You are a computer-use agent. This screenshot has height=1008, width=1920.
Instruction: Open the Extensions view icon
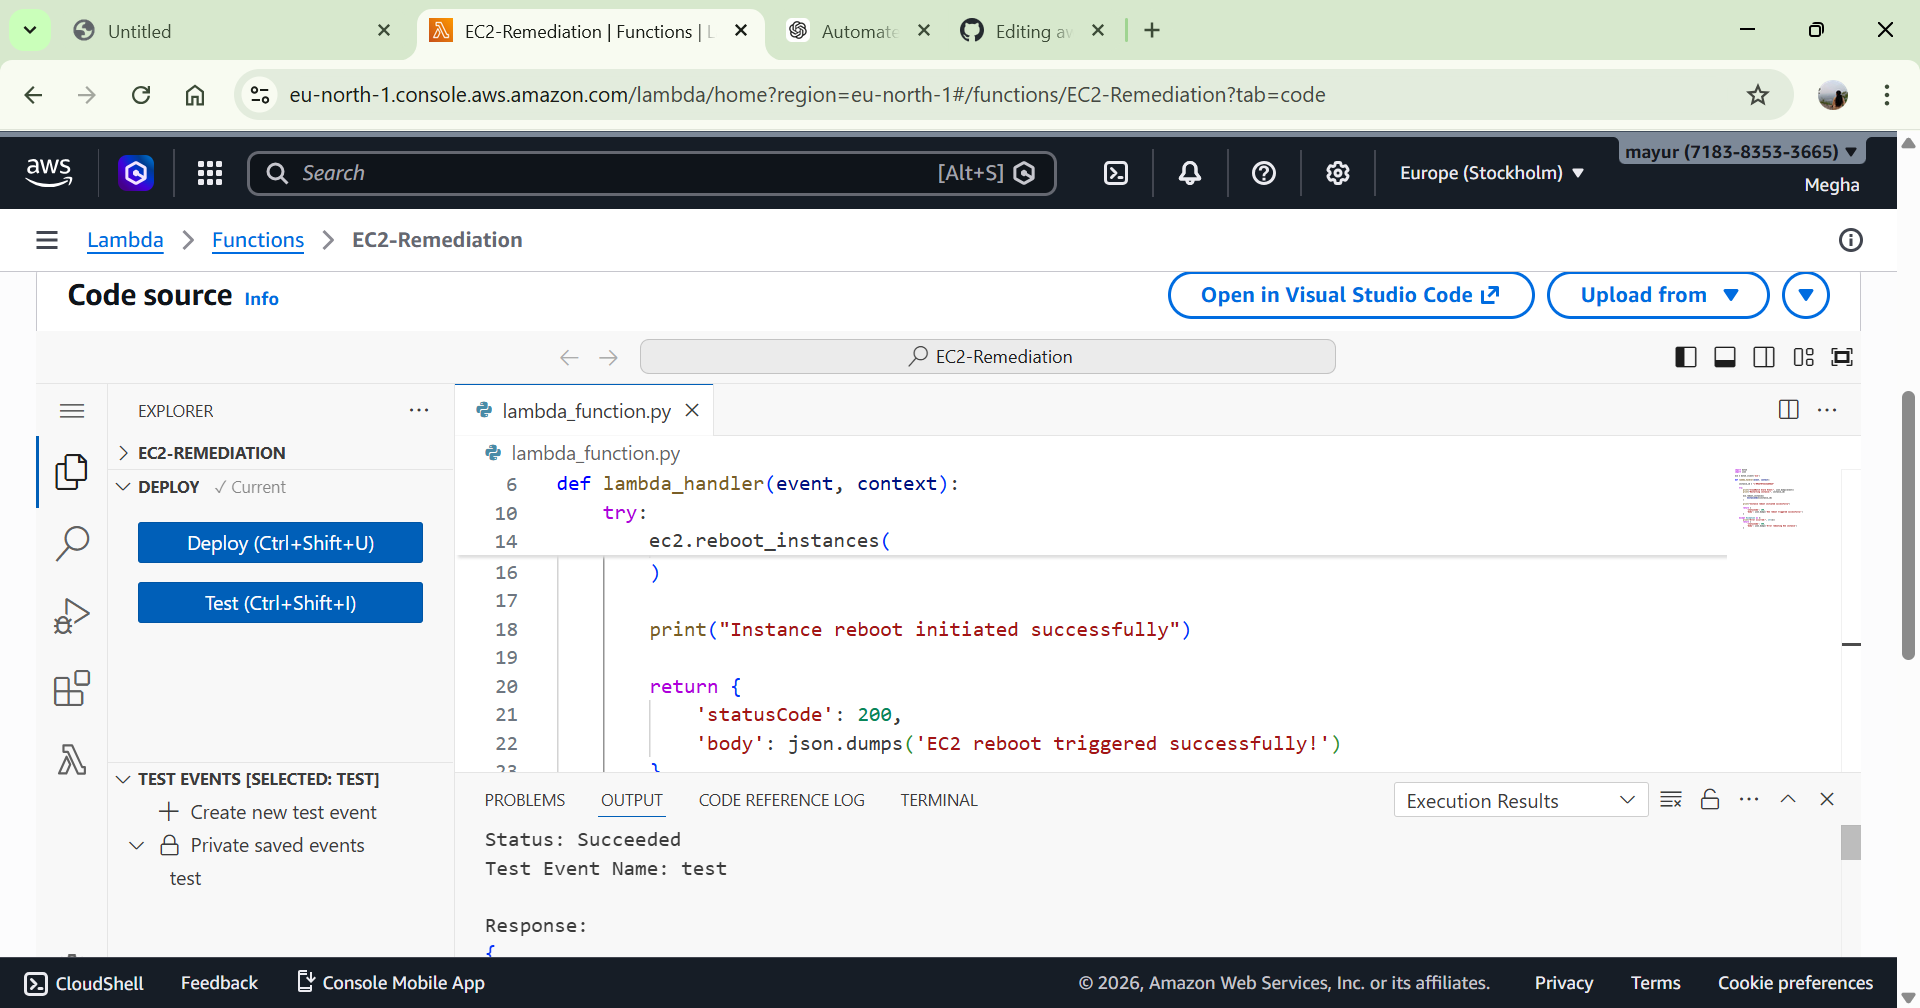coord(72,688)
